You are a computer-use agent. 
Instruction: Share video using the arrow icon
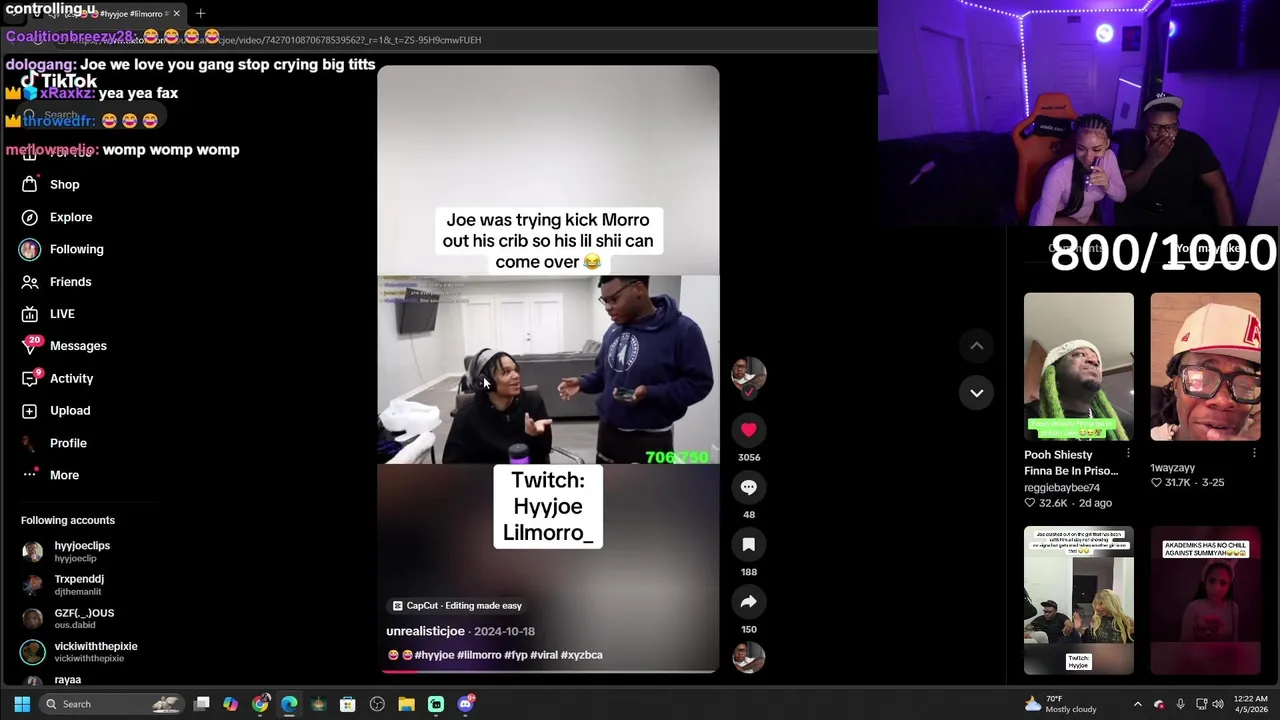pyautogui.click(x=749, y=602)
